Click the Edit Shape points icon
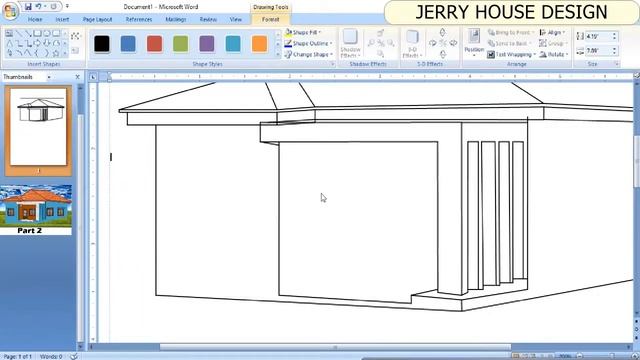The image size is (640, 360). pos(75,36)
